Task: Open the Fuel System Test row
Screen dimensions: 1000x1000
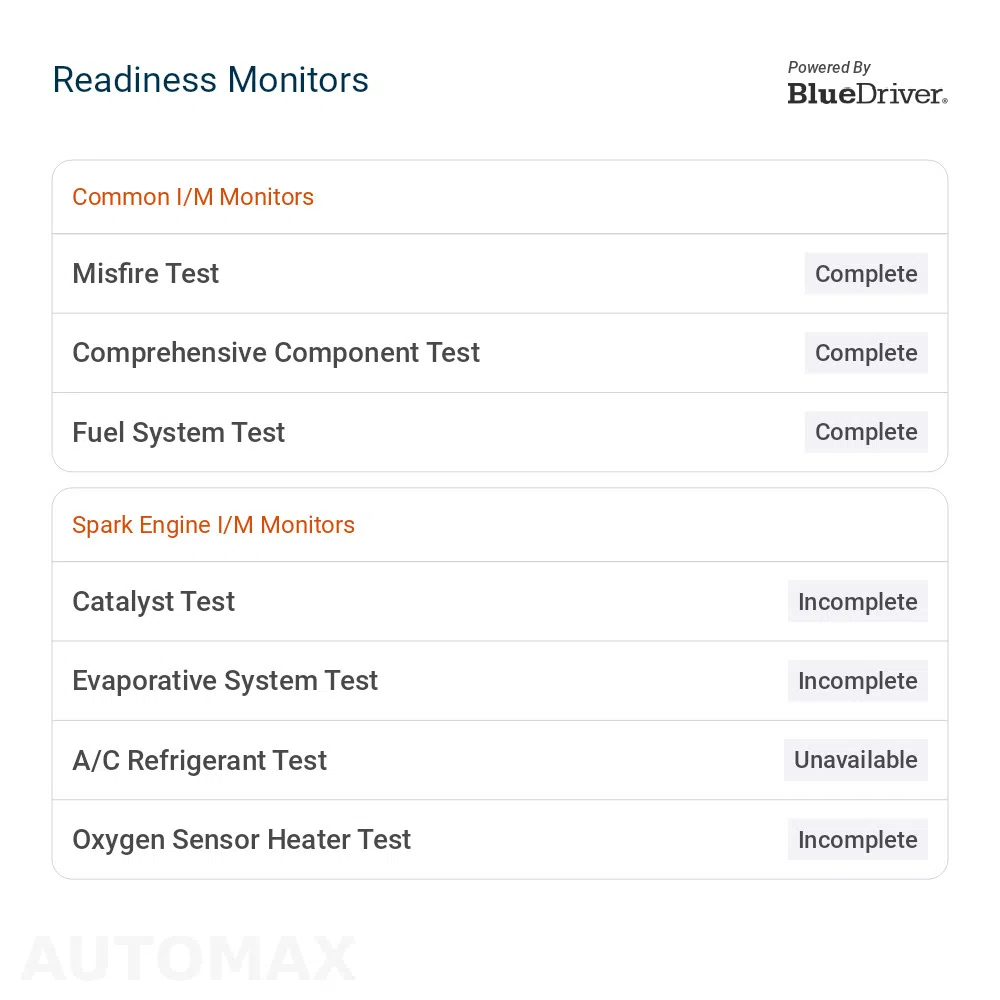Action: pyautogui.click(x=500, y=432)
